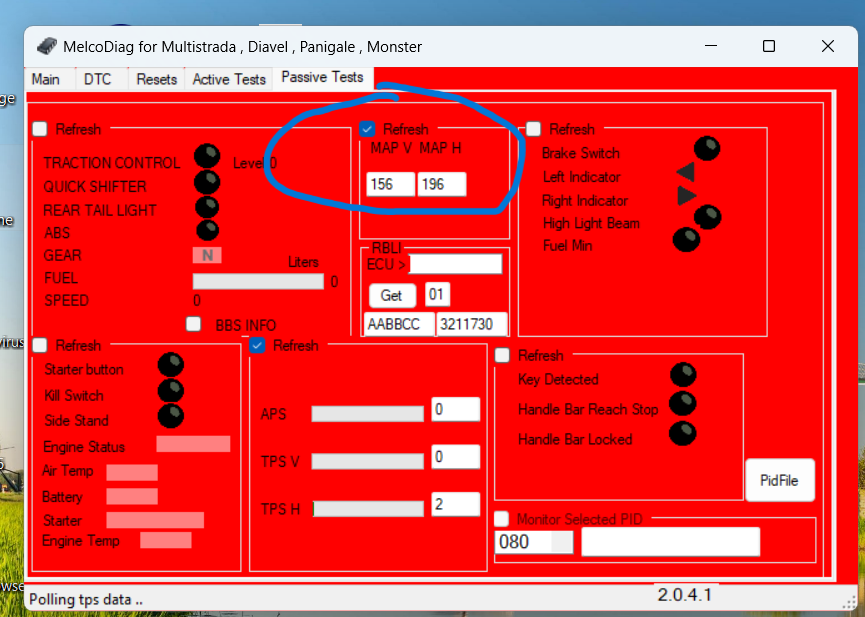Maximize the MelcoDiag window
The height and width of the screenshot is (617, 865).
(x=769, y=46)
